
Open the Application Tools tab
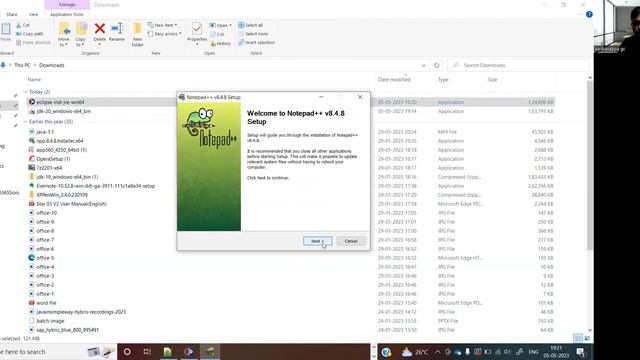pos(67,14)
